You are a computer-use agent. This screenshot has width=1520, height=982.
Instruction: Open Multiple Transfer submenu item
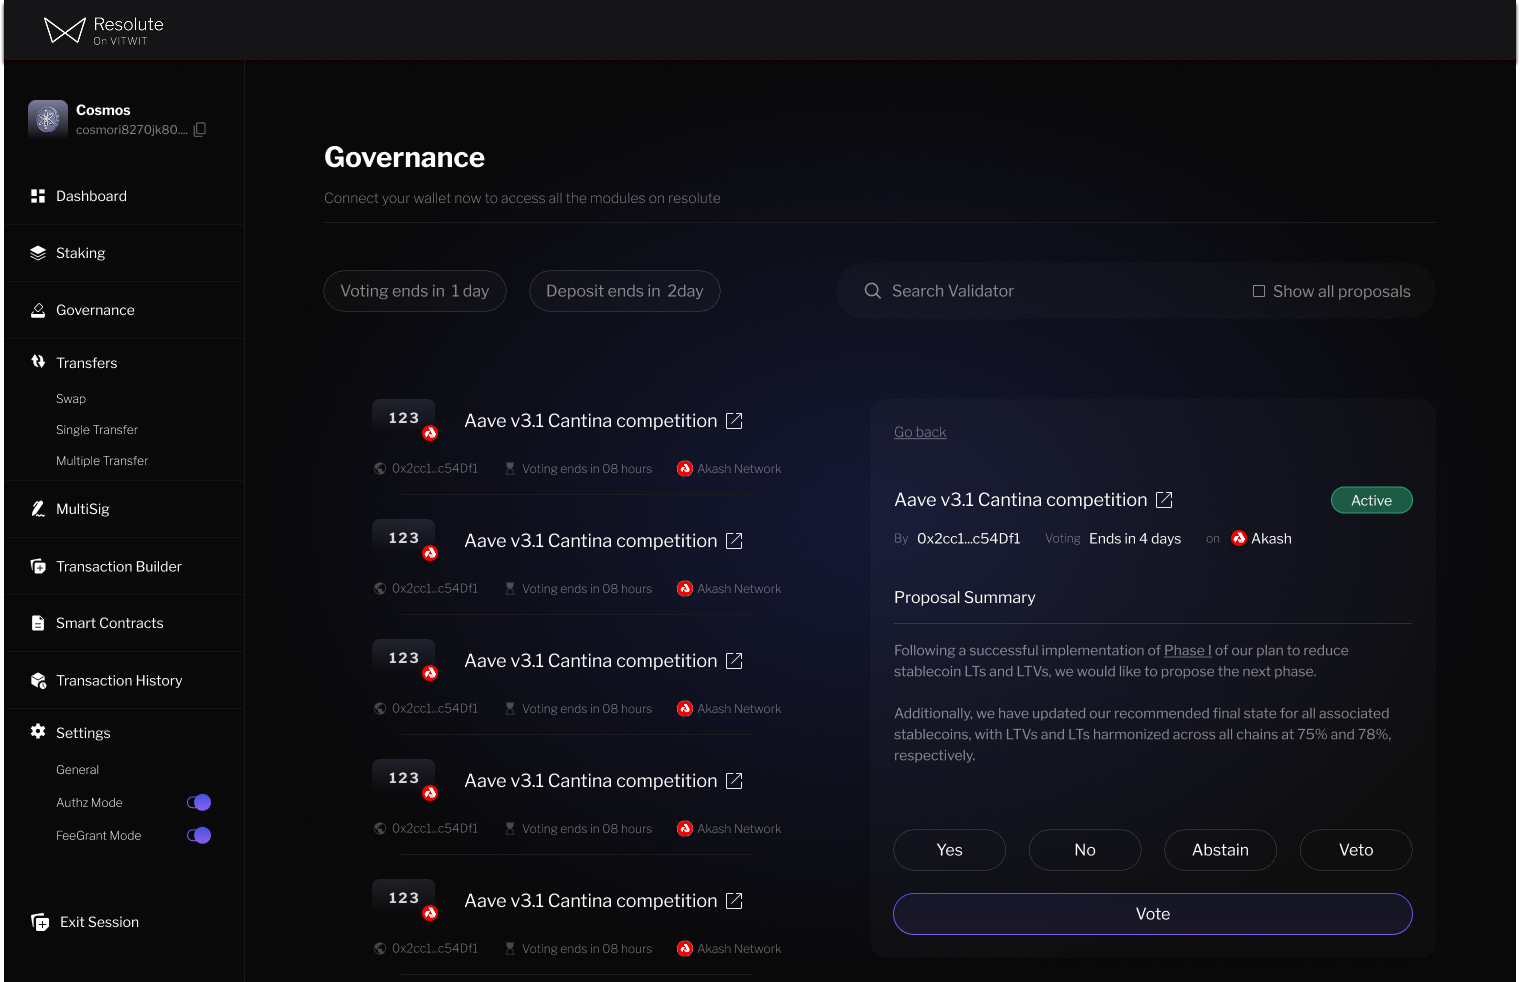102,461
